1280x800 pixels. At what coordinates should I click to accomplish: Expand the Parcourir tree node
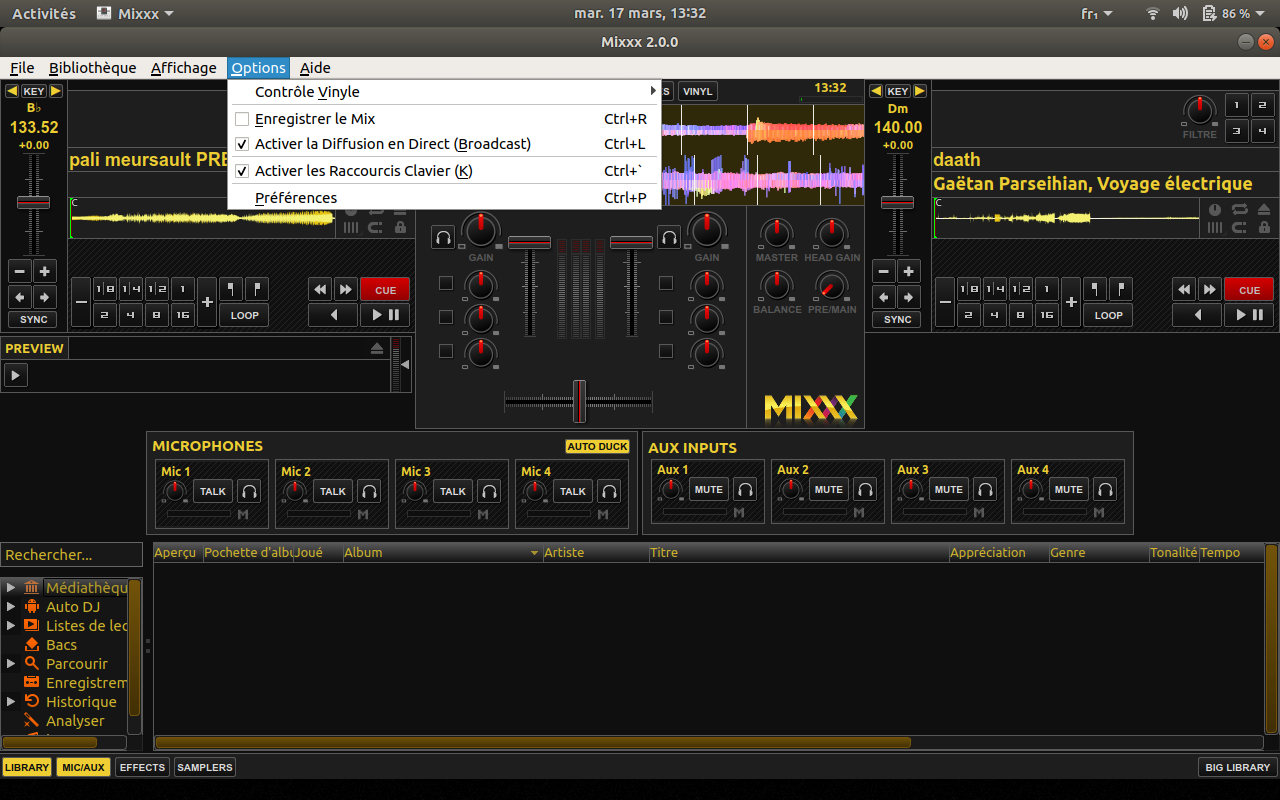point(11,664)
